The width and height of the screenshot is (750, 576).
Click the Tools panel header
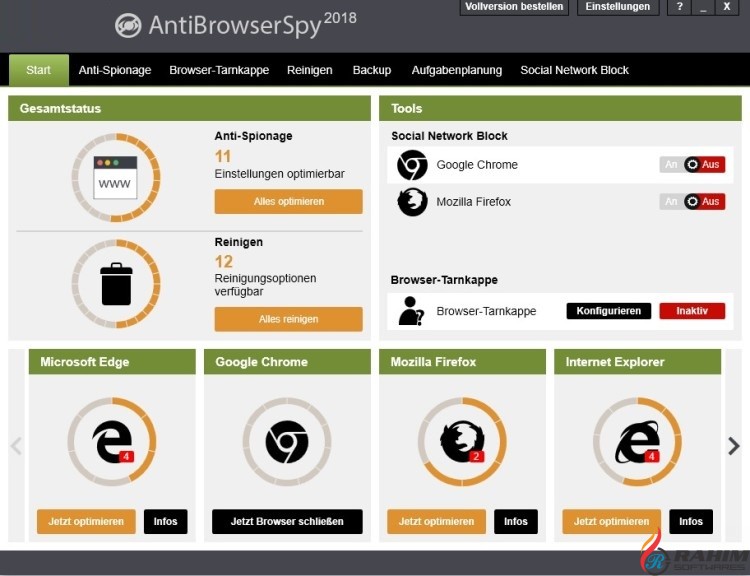(560, 108)
